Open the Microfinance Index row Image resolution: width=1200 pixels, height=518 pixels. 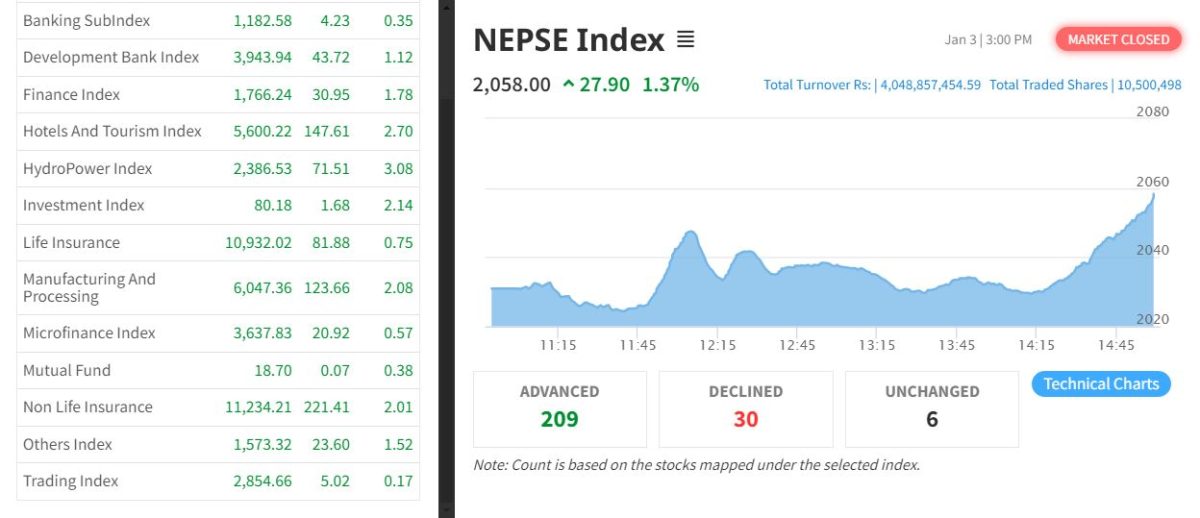click(x=89, y=333)
